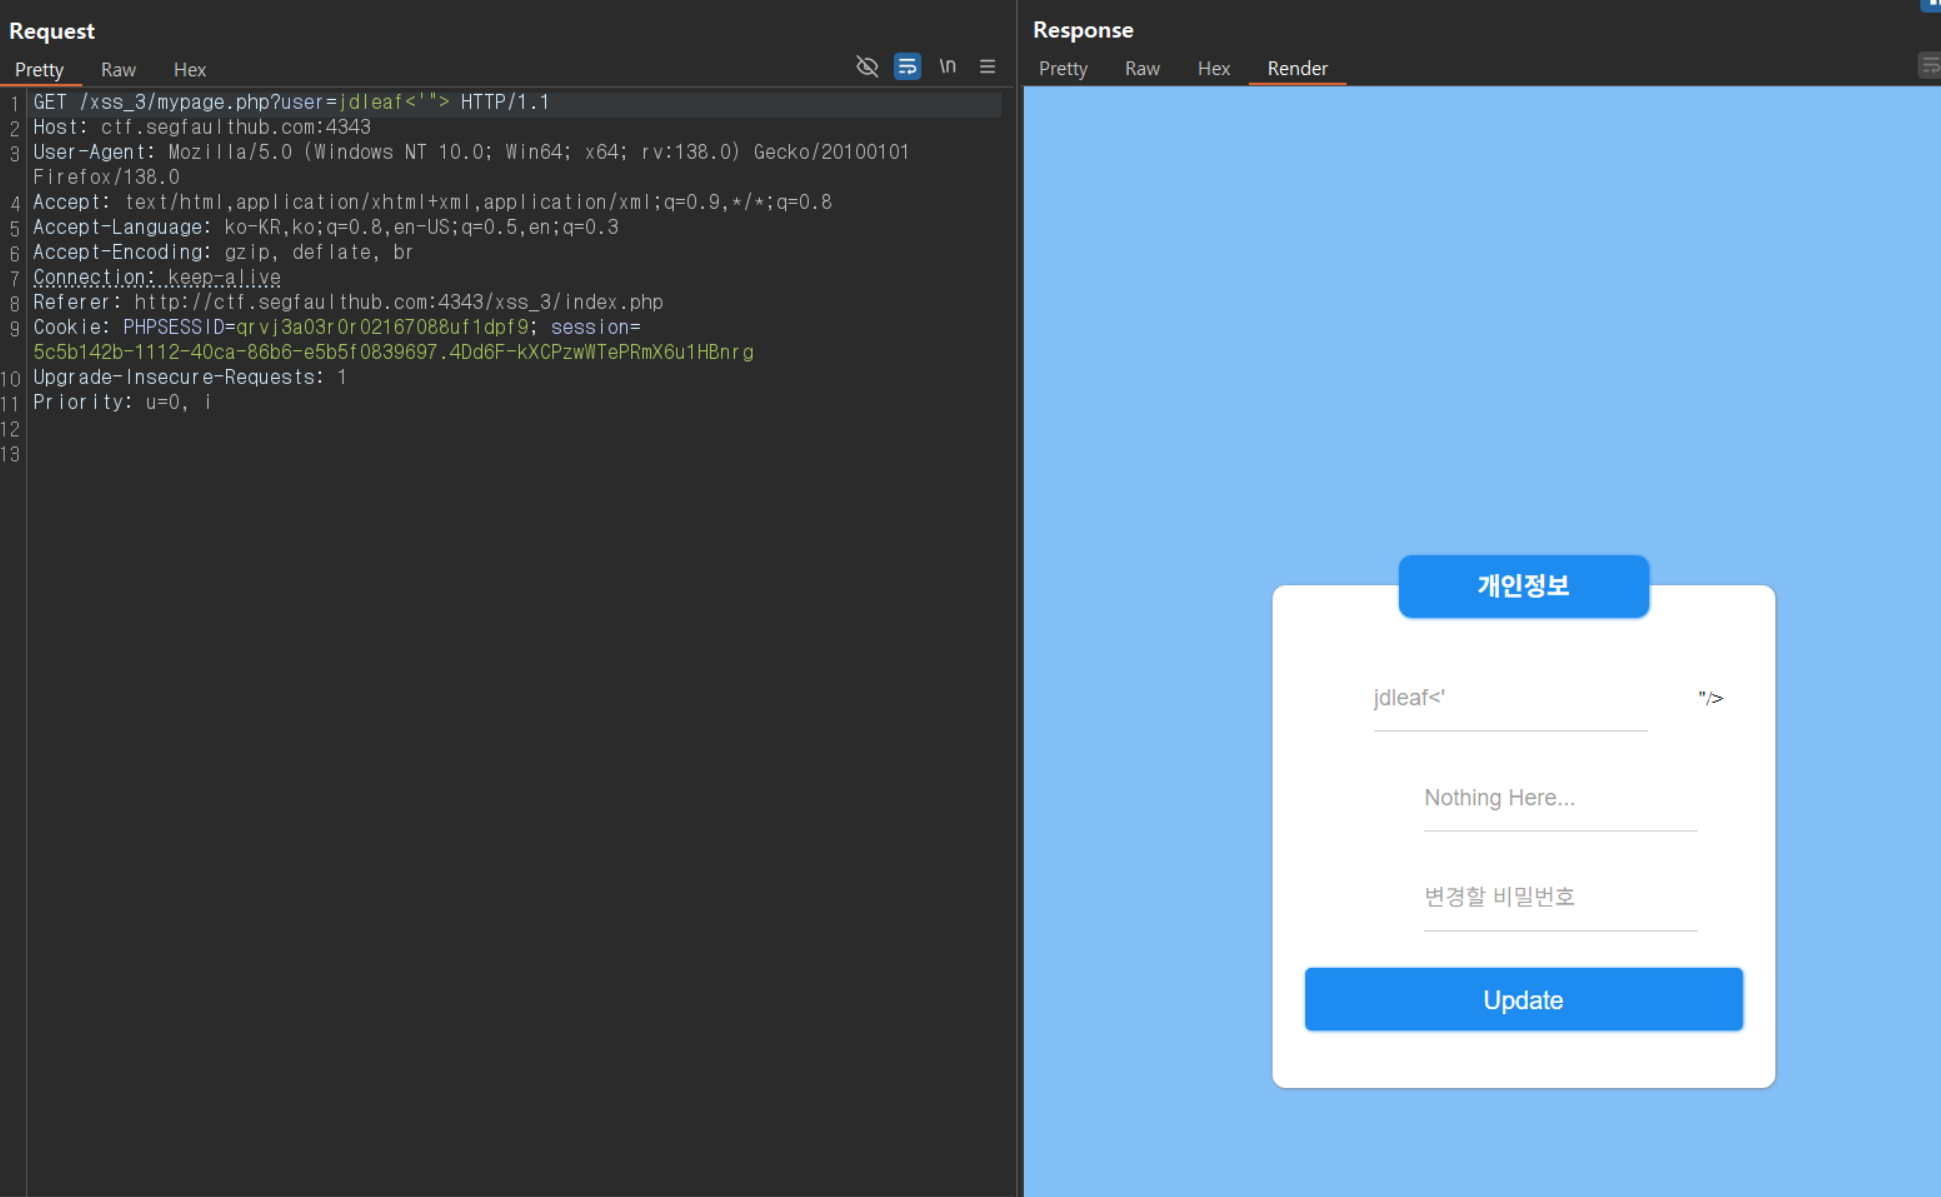This screenshot has width=1941, height=1197.
Task: Switch to Request Pretty tab
Action: 39,70
